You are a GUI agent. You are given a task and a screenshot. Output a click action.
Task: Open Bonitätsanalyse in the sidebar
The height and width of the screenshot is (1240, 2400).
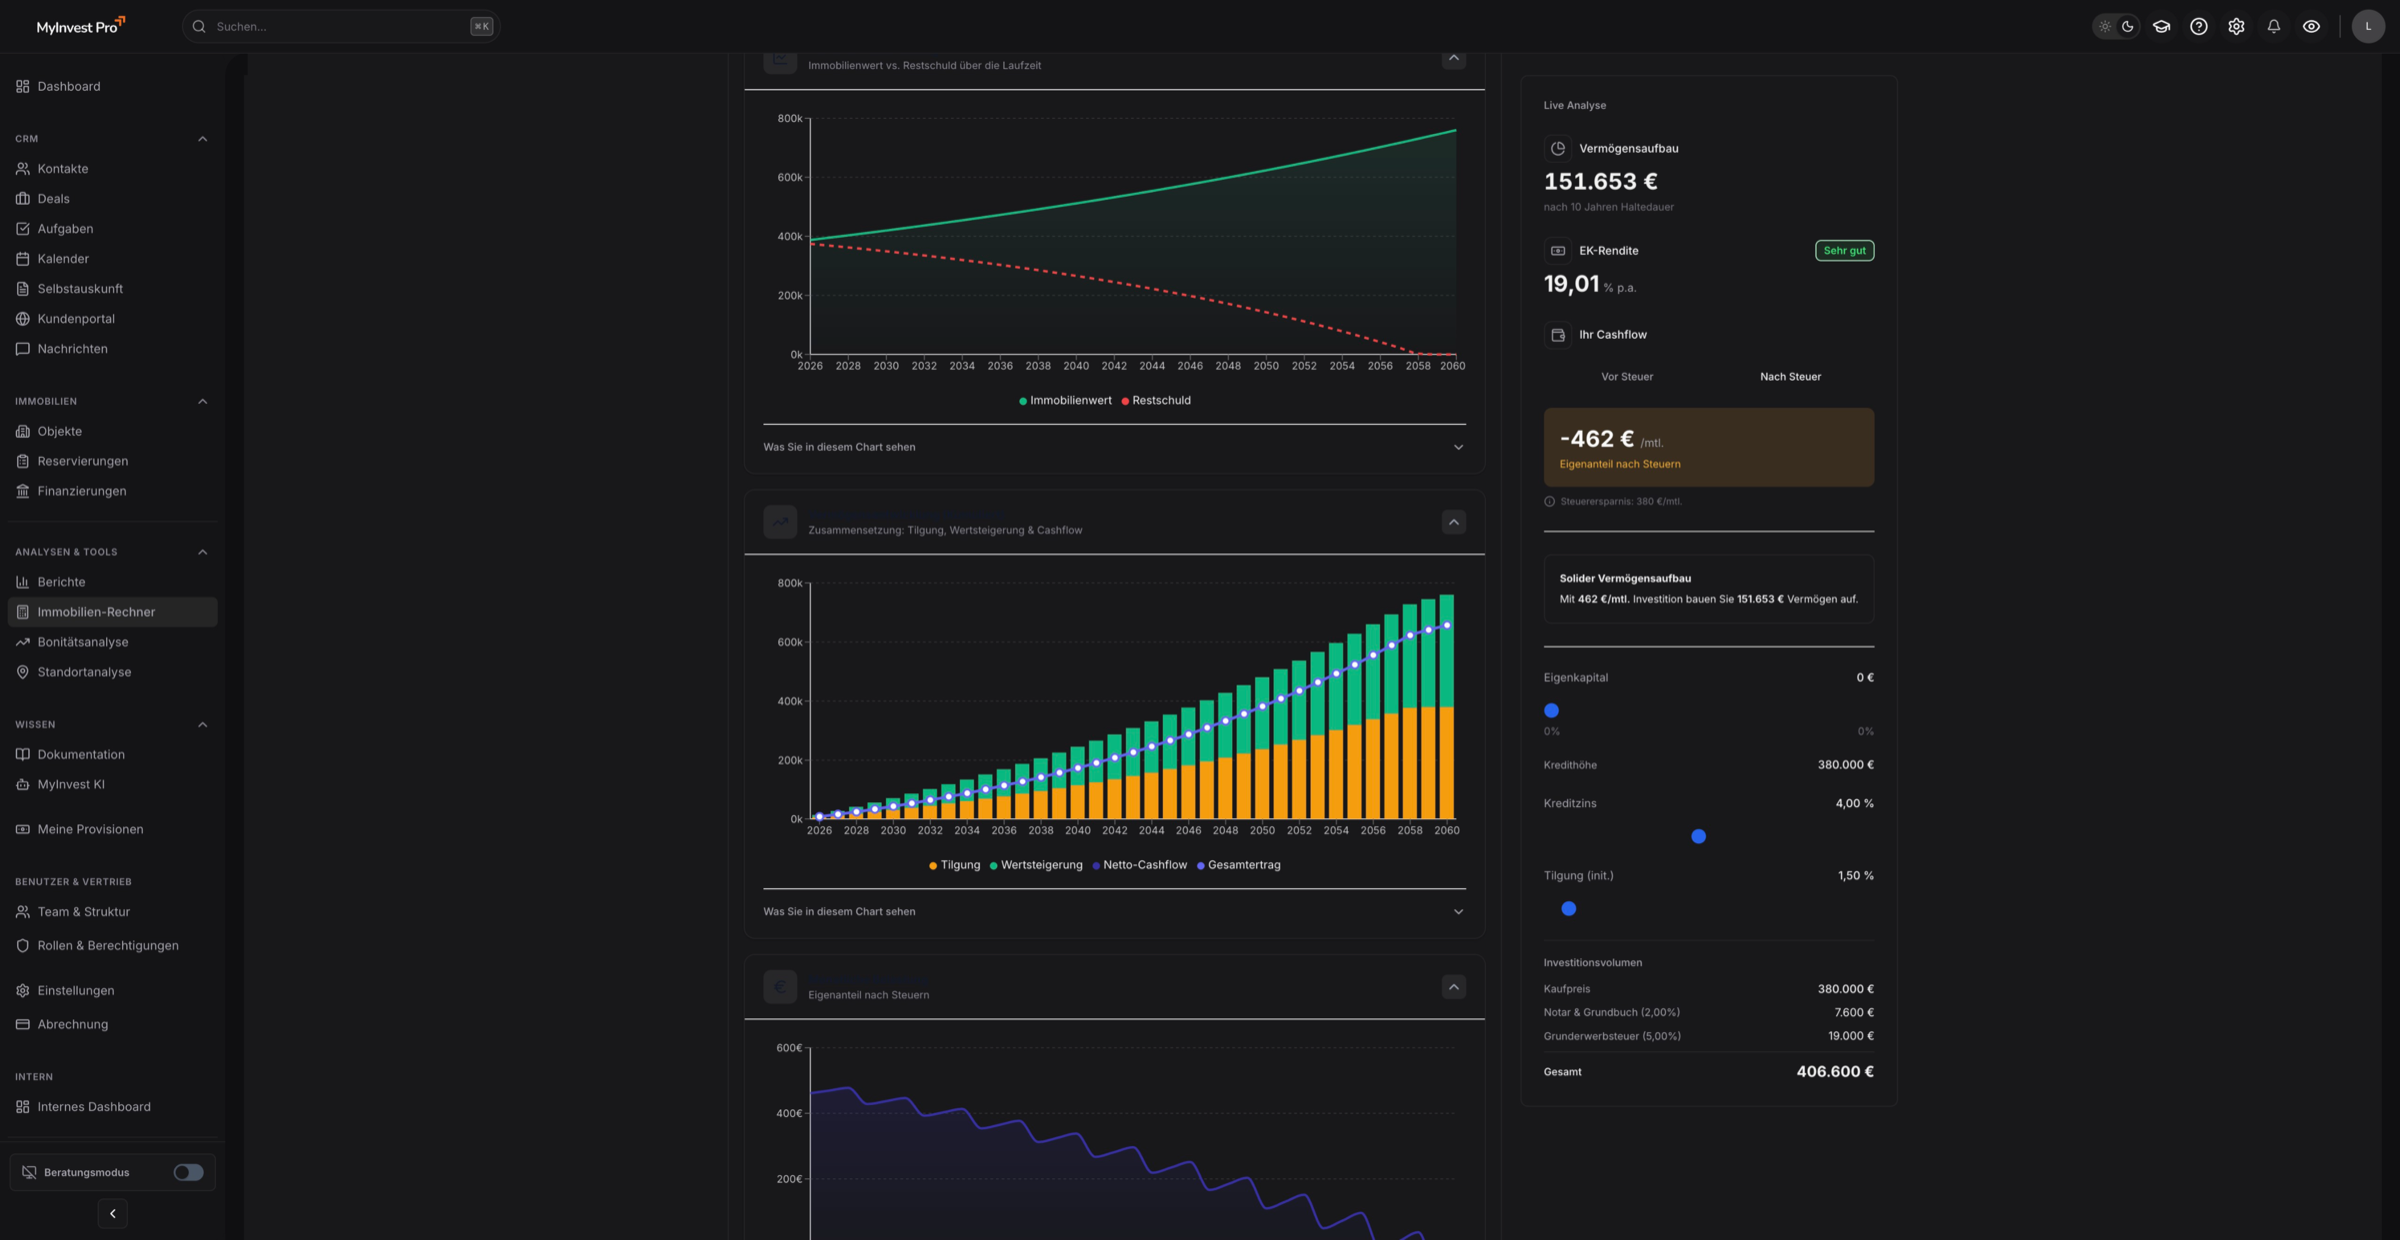[83, 642]
